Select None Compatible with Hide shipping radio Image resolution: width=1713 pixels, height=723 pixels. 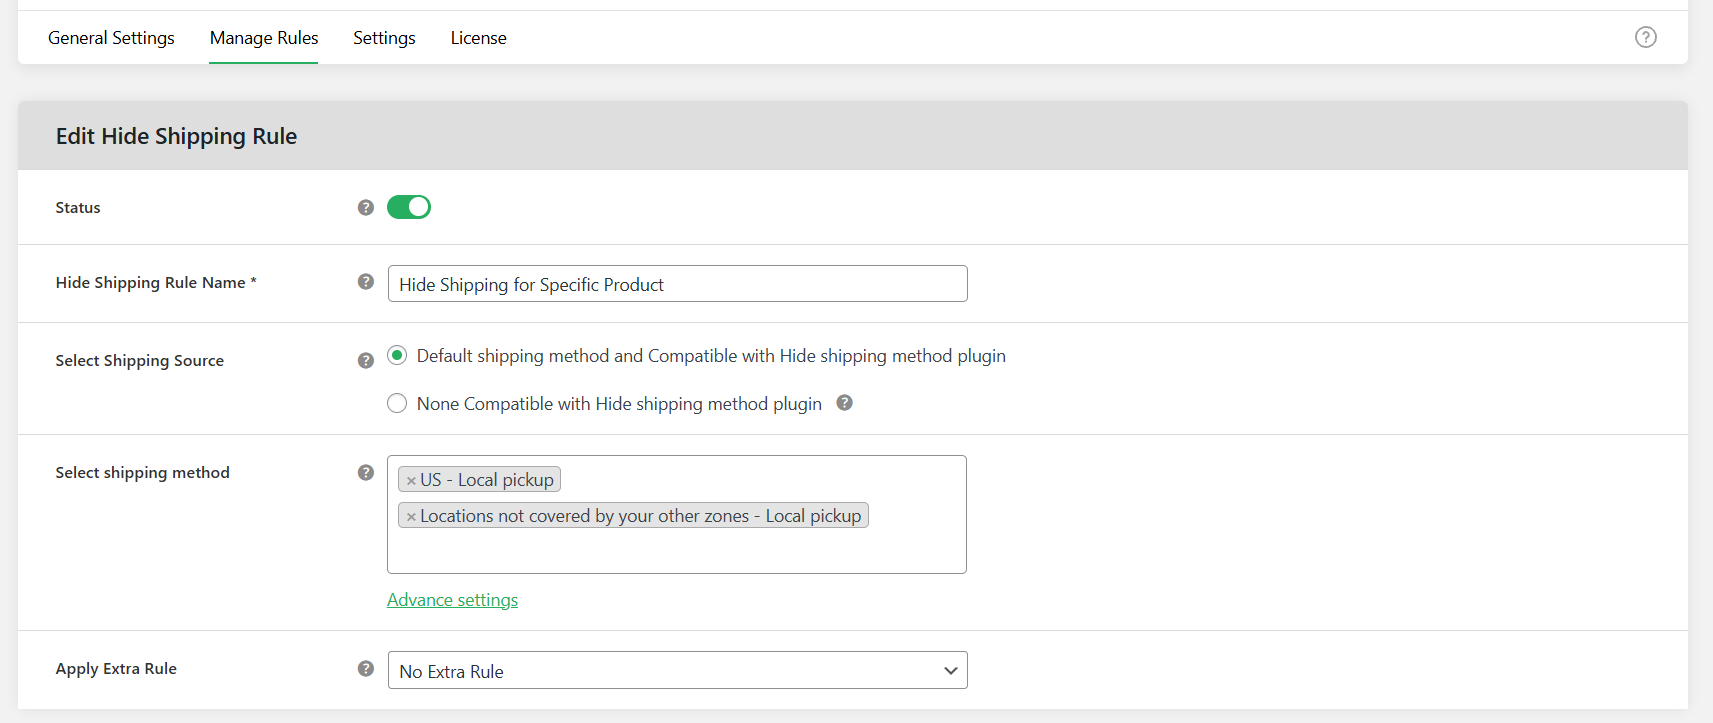pyautogui.click(x=397, y=404)
